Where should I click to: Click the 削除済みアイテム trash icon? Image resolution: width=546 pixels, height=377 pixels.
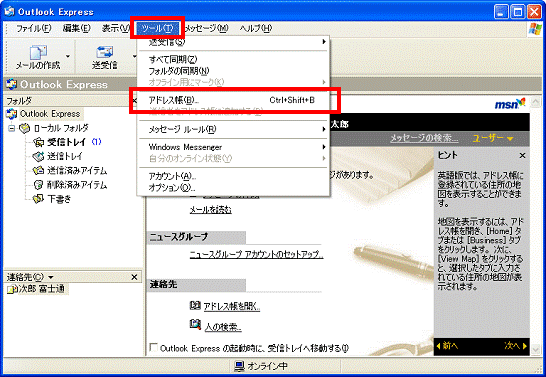[x=38, y=185]
